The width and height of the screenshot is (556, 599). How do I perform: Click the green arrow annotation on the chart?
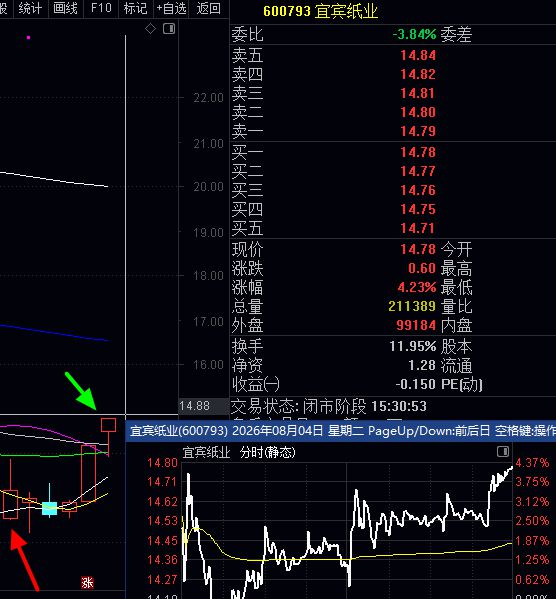coord(80,390)
